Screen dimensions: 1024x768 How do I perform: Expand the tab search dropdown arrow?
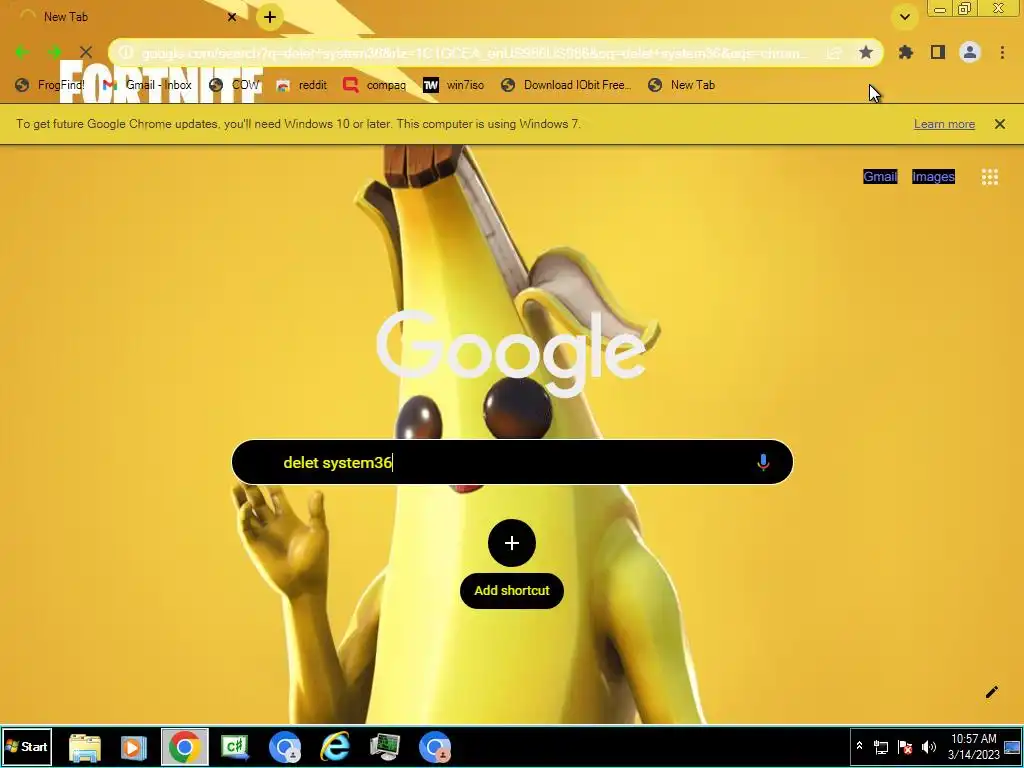904,17
